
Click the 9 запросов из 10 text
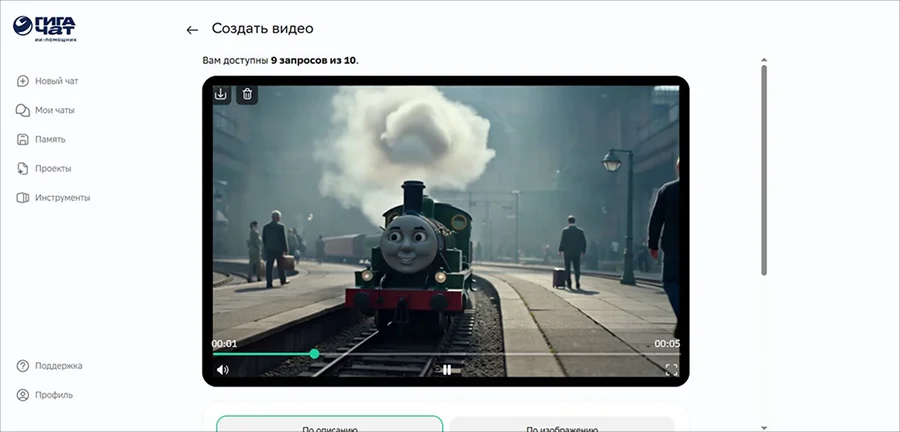point(313,60)
